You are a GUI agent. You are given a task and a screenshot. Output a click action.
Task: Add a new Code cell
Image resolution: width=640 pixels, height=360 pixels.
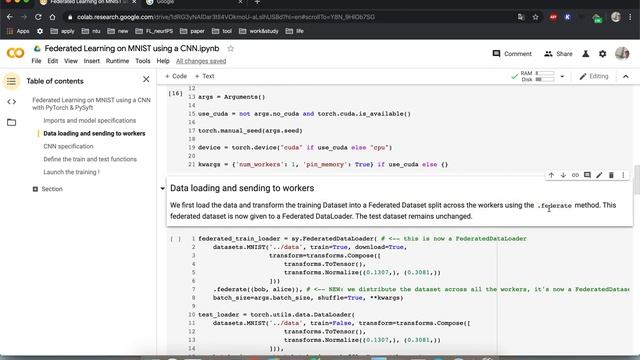point(176,76)
